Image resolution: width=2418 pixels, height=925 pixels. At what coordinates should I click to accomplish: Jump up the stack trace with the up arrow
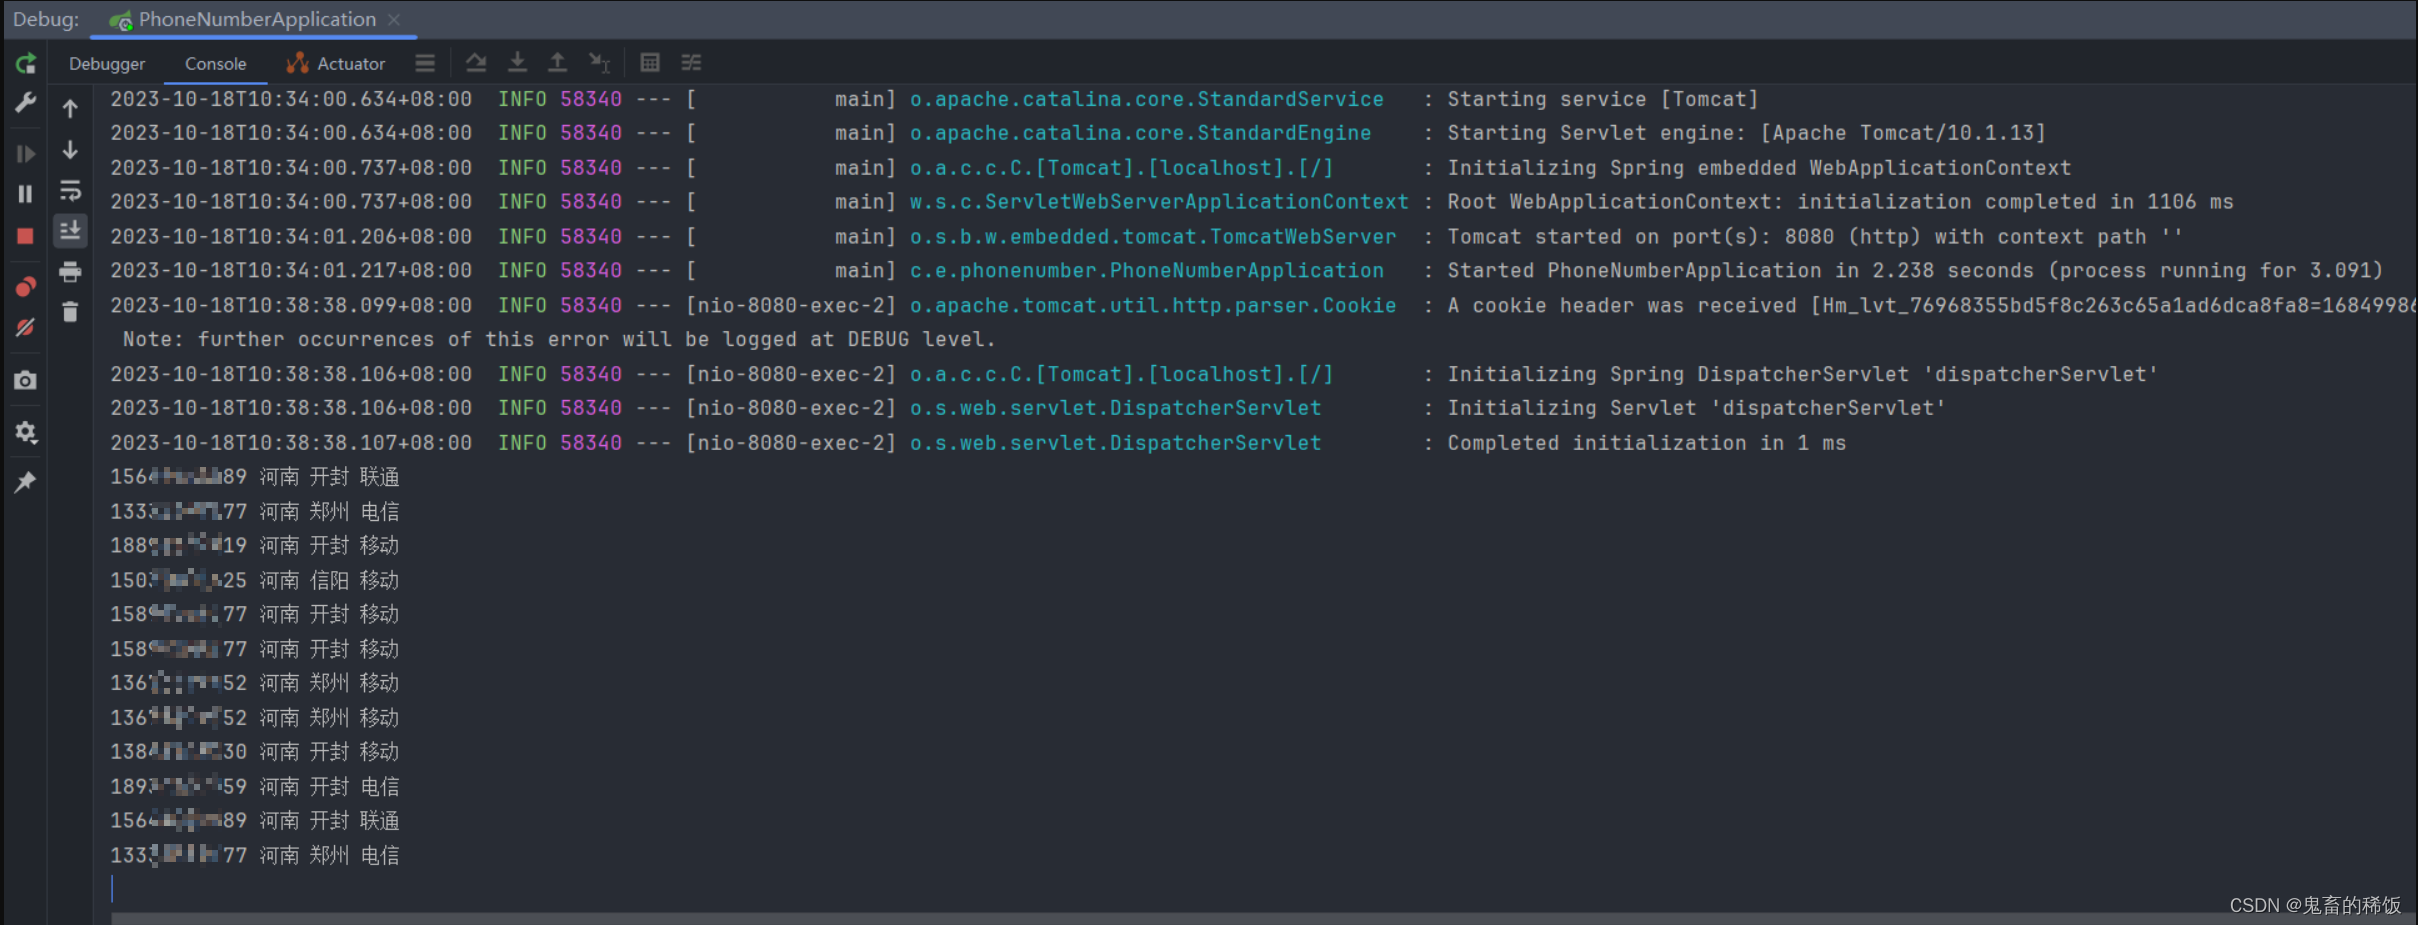pos(70,108)
